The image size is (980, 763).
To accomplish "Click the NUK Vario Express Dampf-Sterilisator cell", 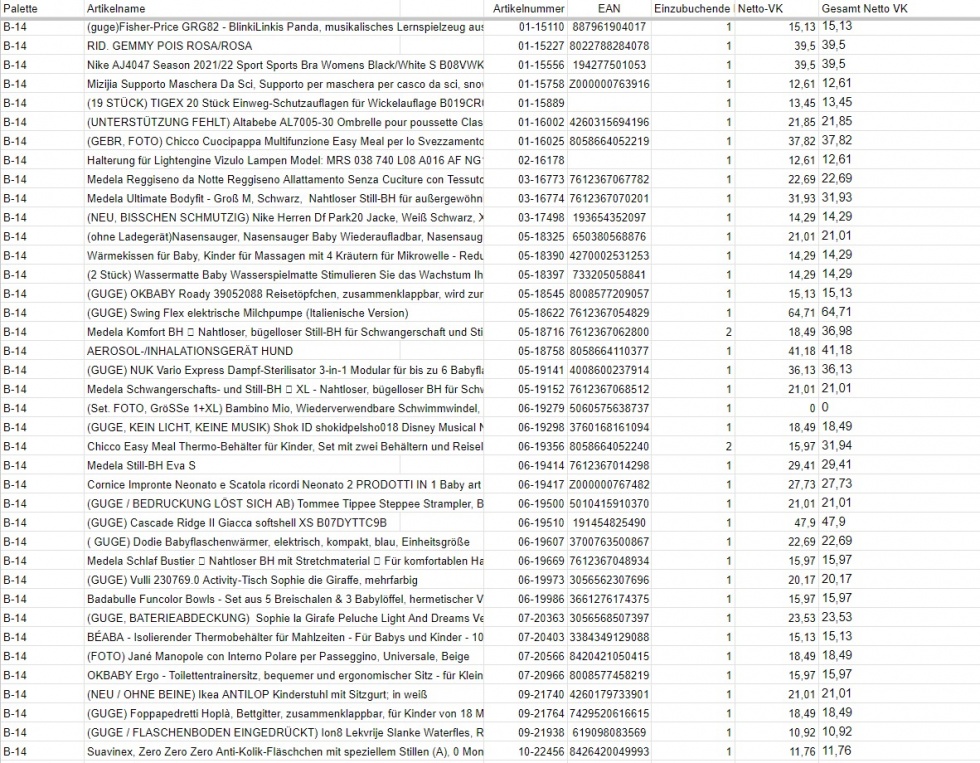I will pyautogui.click(x=284, y=370).
